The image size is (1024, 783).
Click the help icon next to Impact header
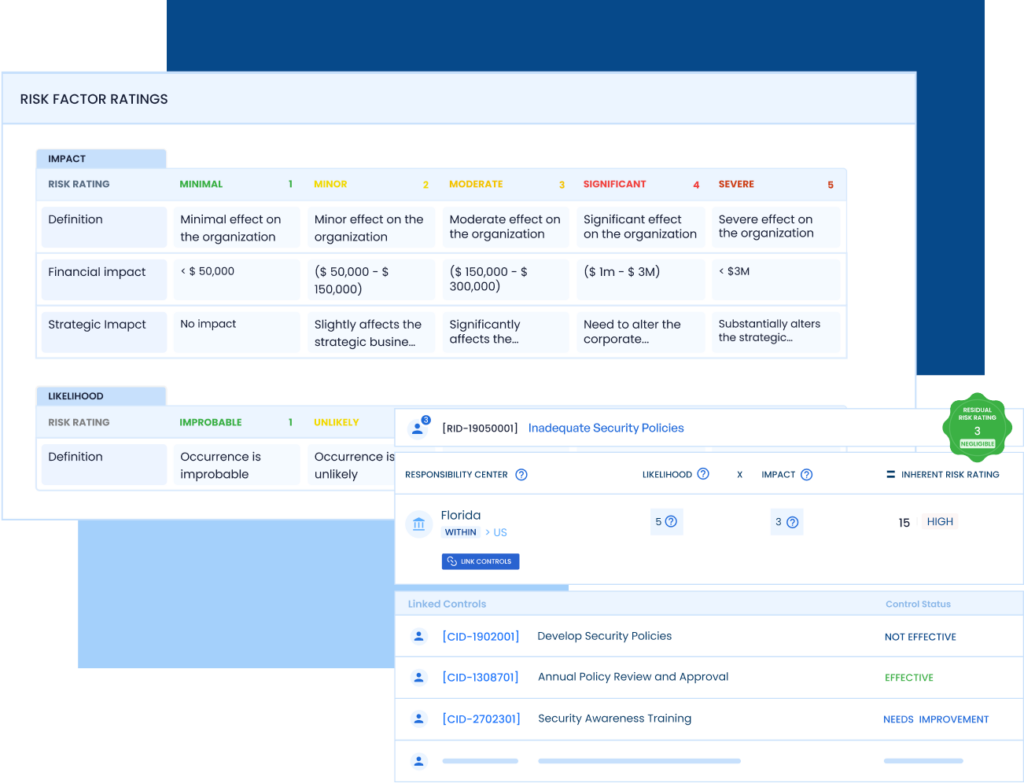click(806, 475)
